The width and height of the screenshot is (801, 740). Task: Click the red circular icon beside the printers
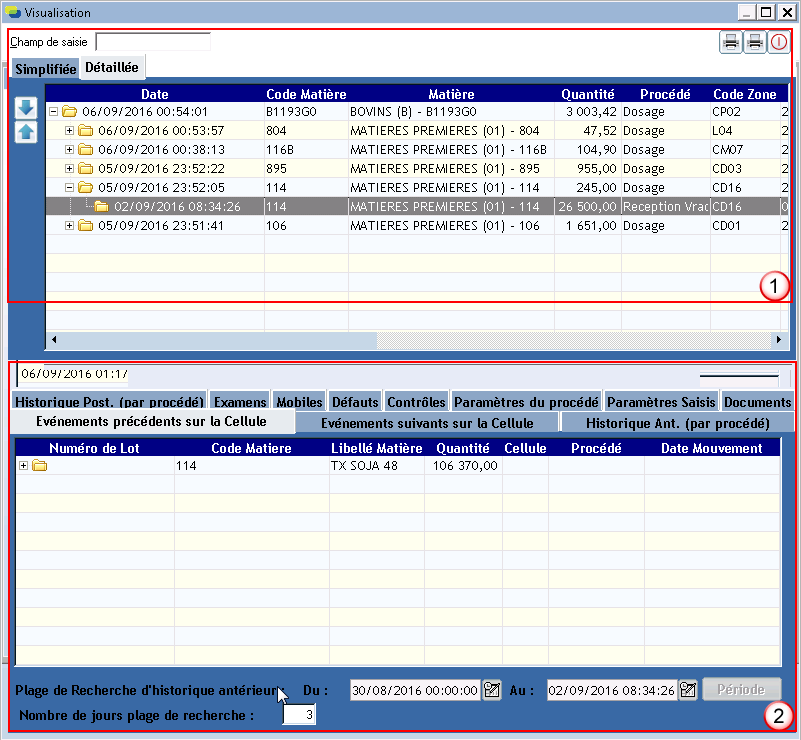[779, 42]
